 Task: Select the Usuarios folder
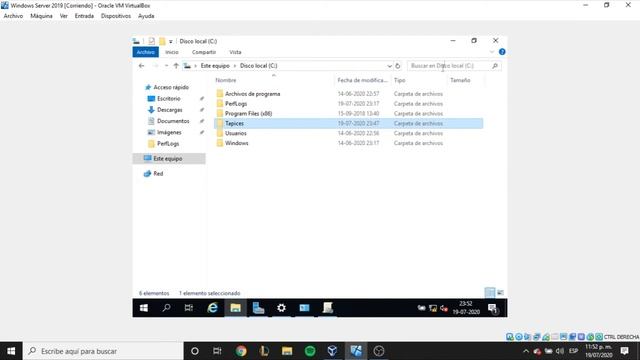coord(236,133)
